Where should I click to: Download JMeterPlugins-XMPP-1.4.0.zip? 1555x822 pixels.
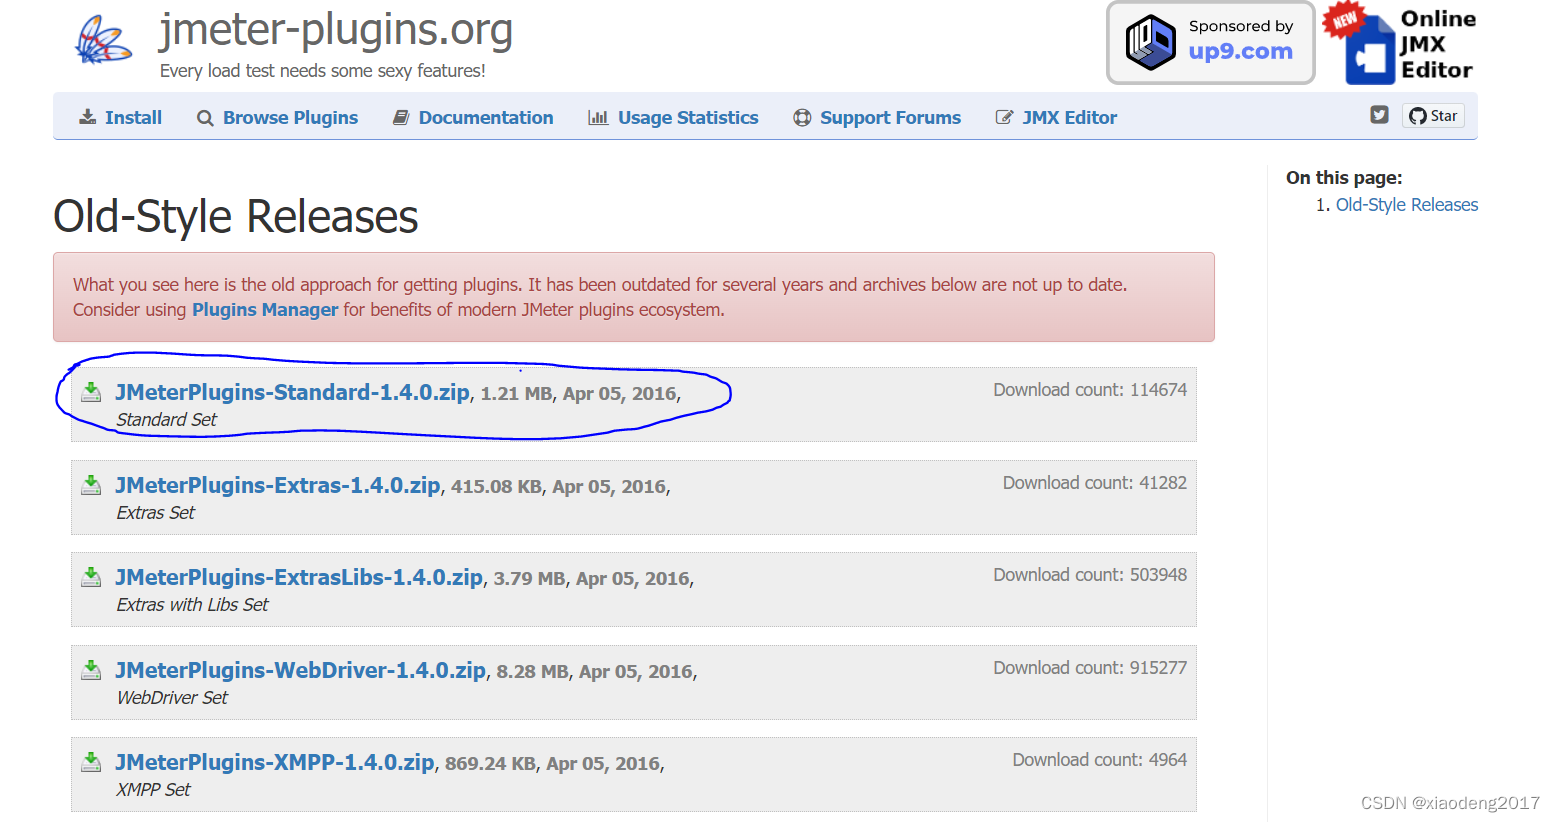point(275,762)
